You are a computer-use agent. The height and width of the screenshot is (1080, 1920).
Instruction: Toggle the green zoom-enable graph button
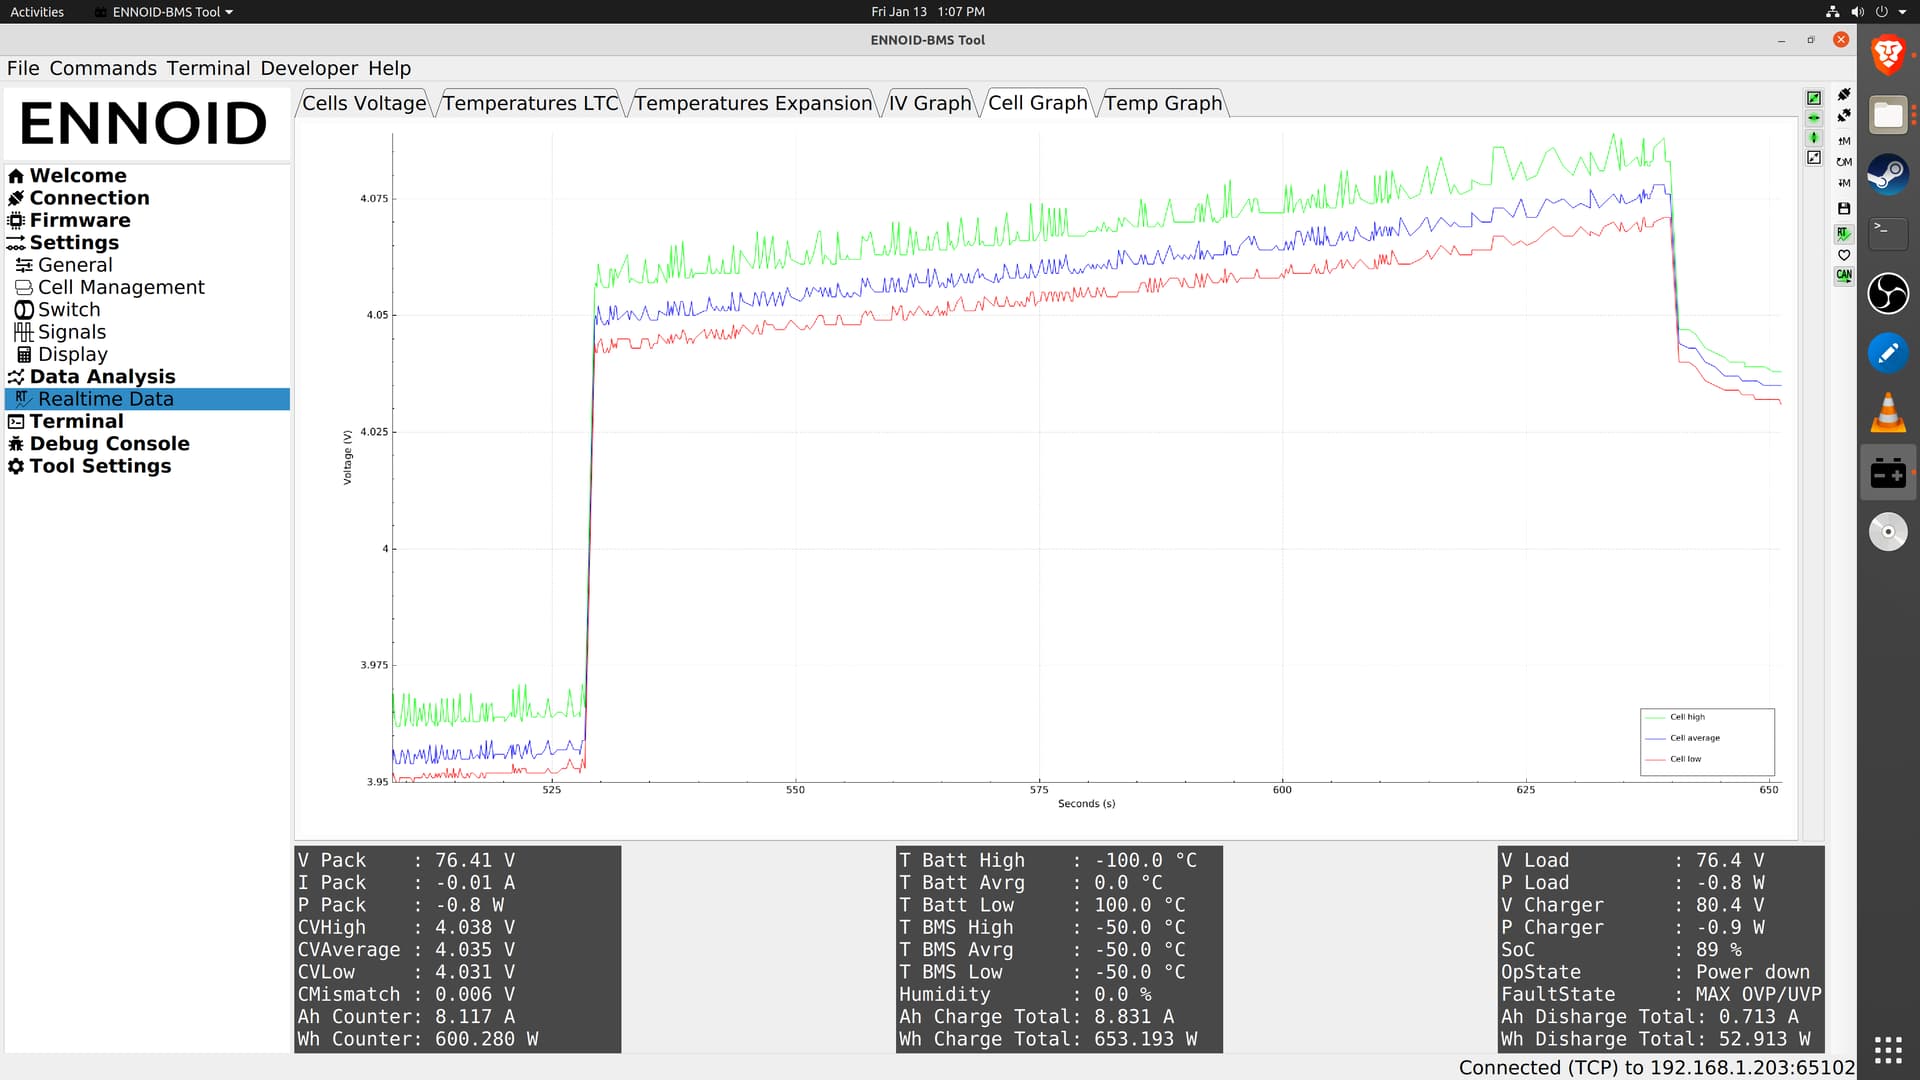coord(1814,98)
